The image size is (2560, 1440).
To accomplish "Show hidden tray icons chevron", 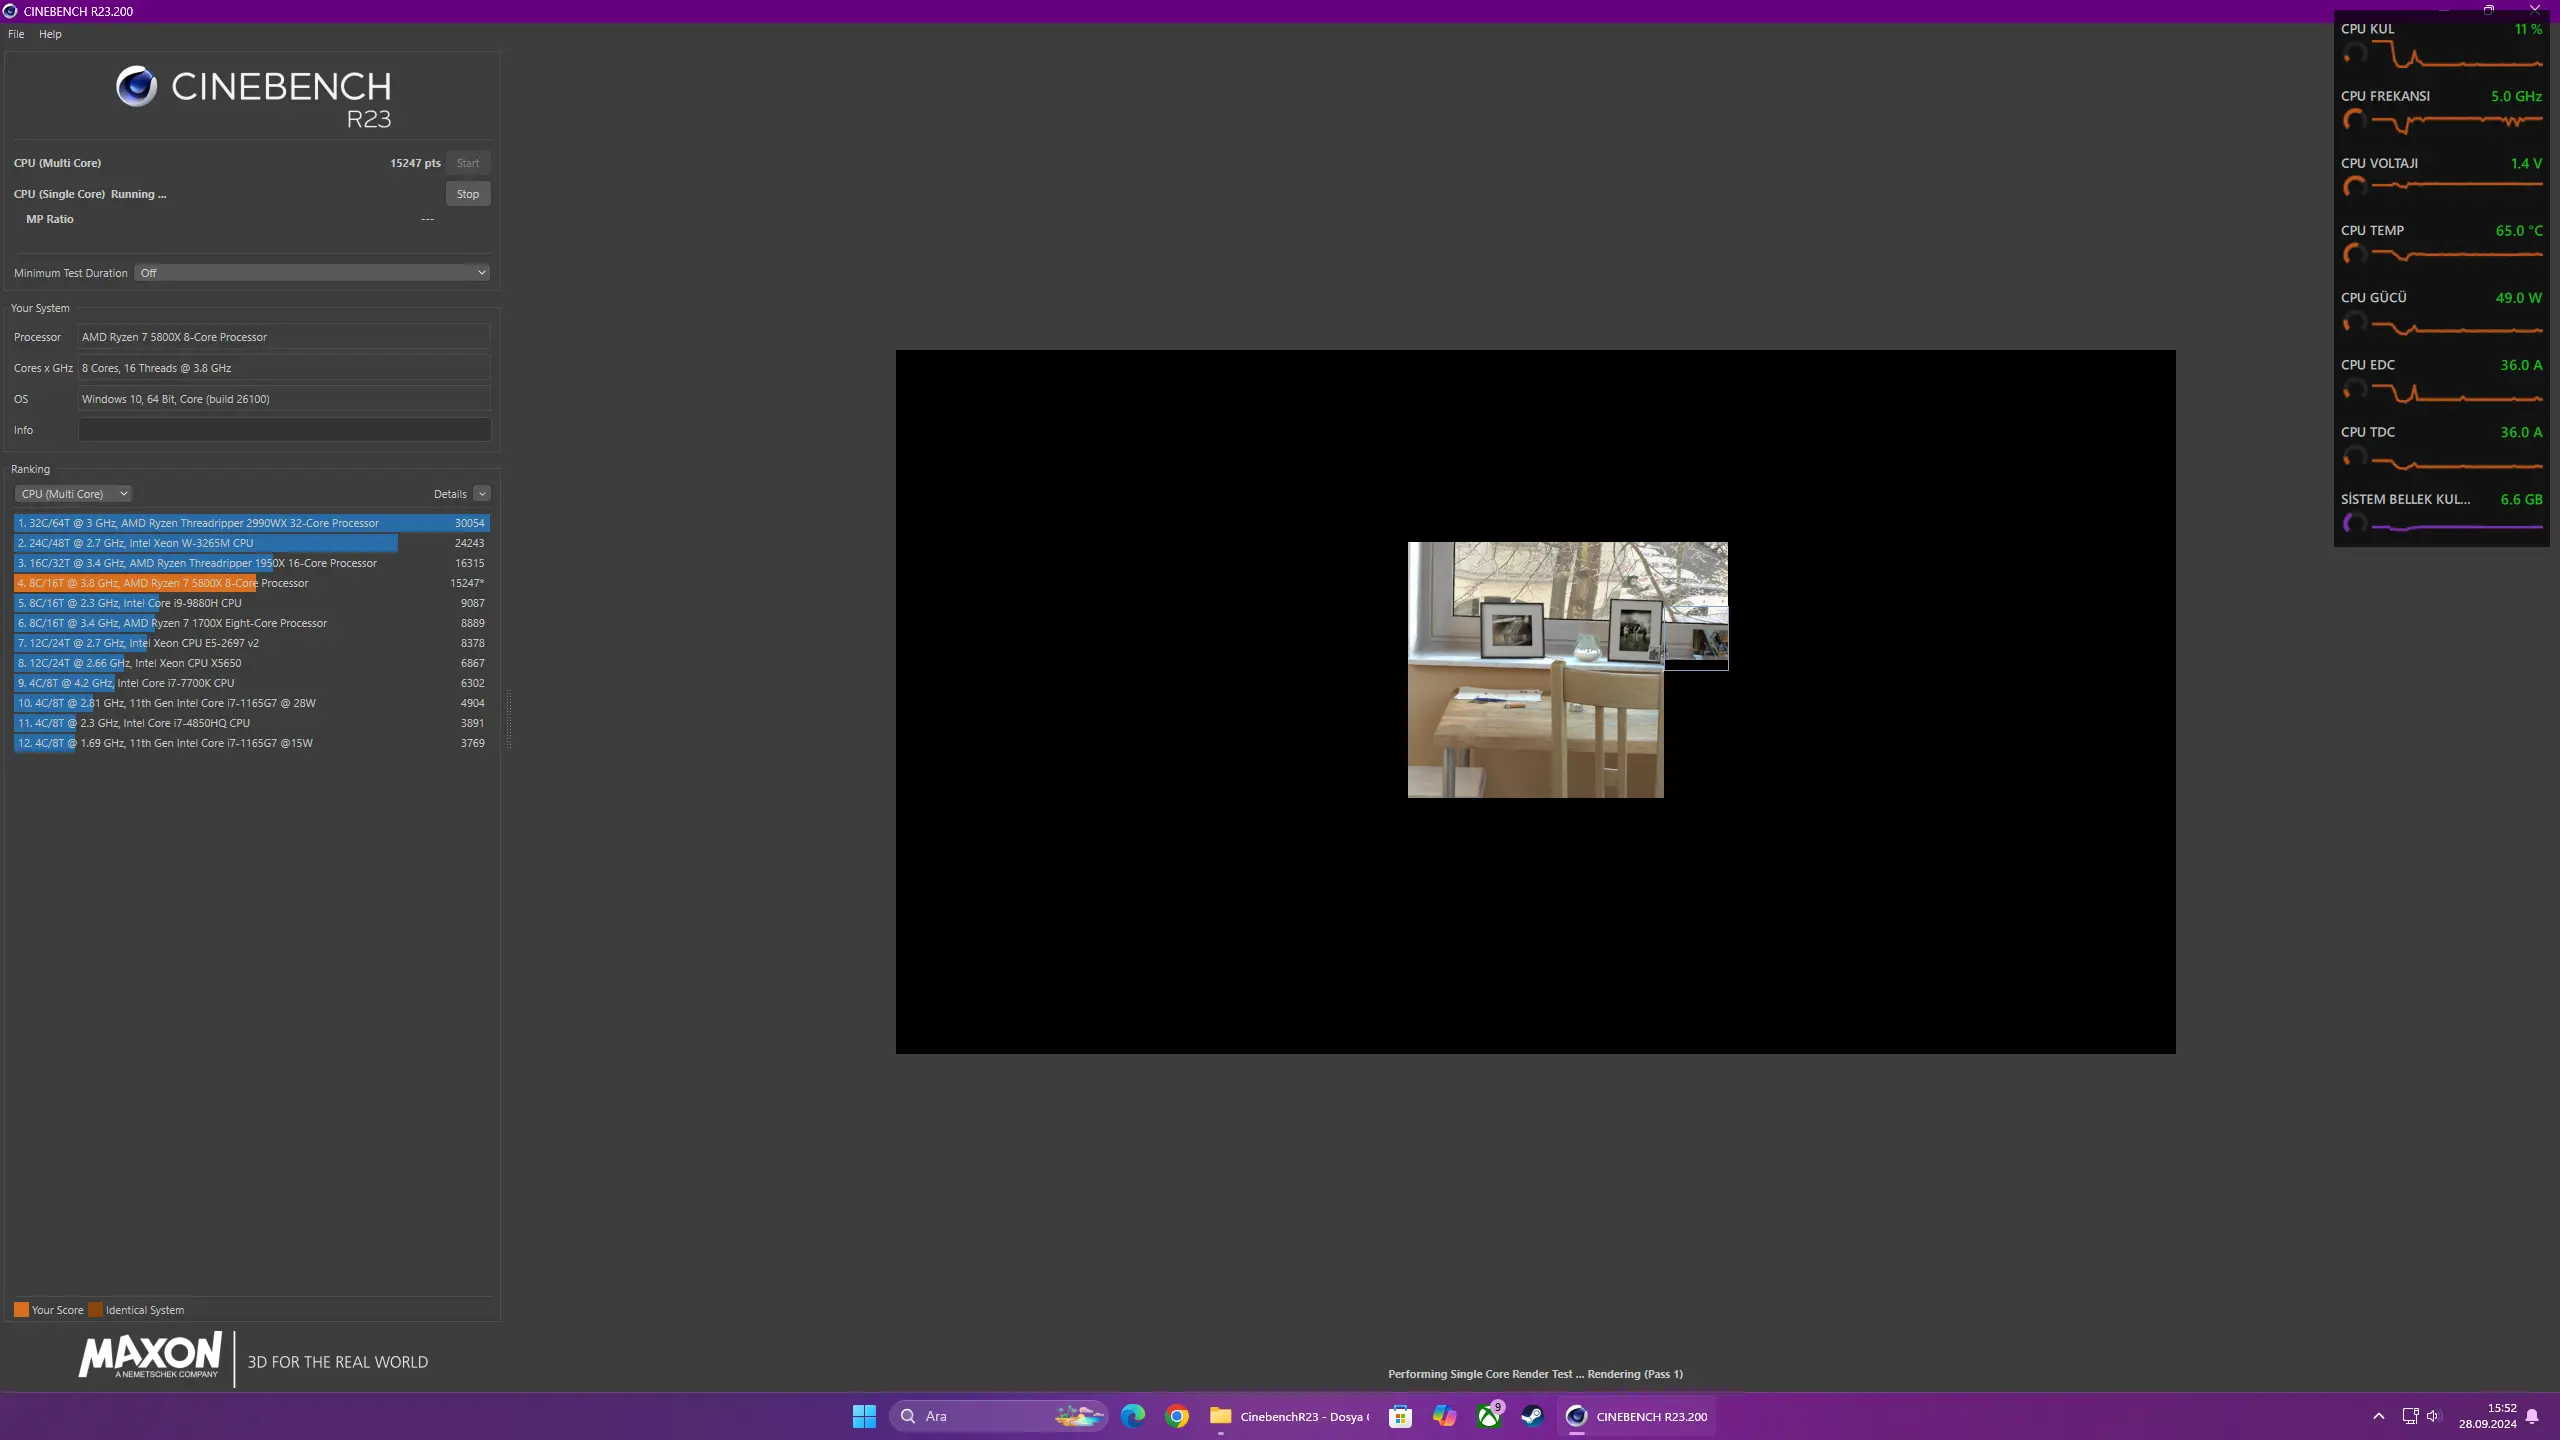I will (x=2379, y=1416).
